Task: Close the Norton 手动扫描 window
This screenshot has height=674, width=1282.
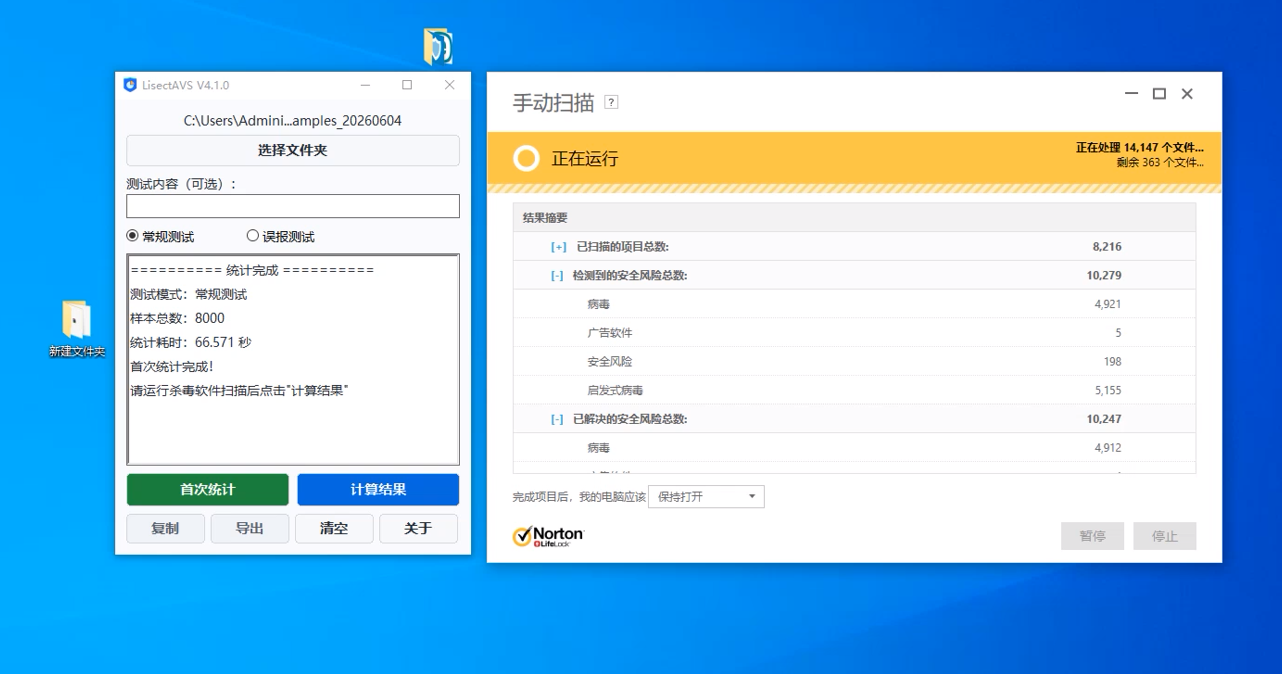Action: (1187, 93)
